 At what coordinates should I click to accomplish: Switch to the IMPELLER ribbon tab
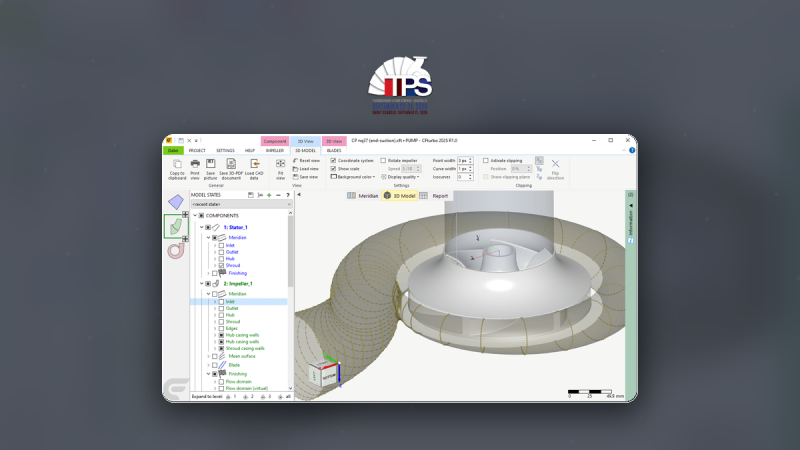point(274,151)
